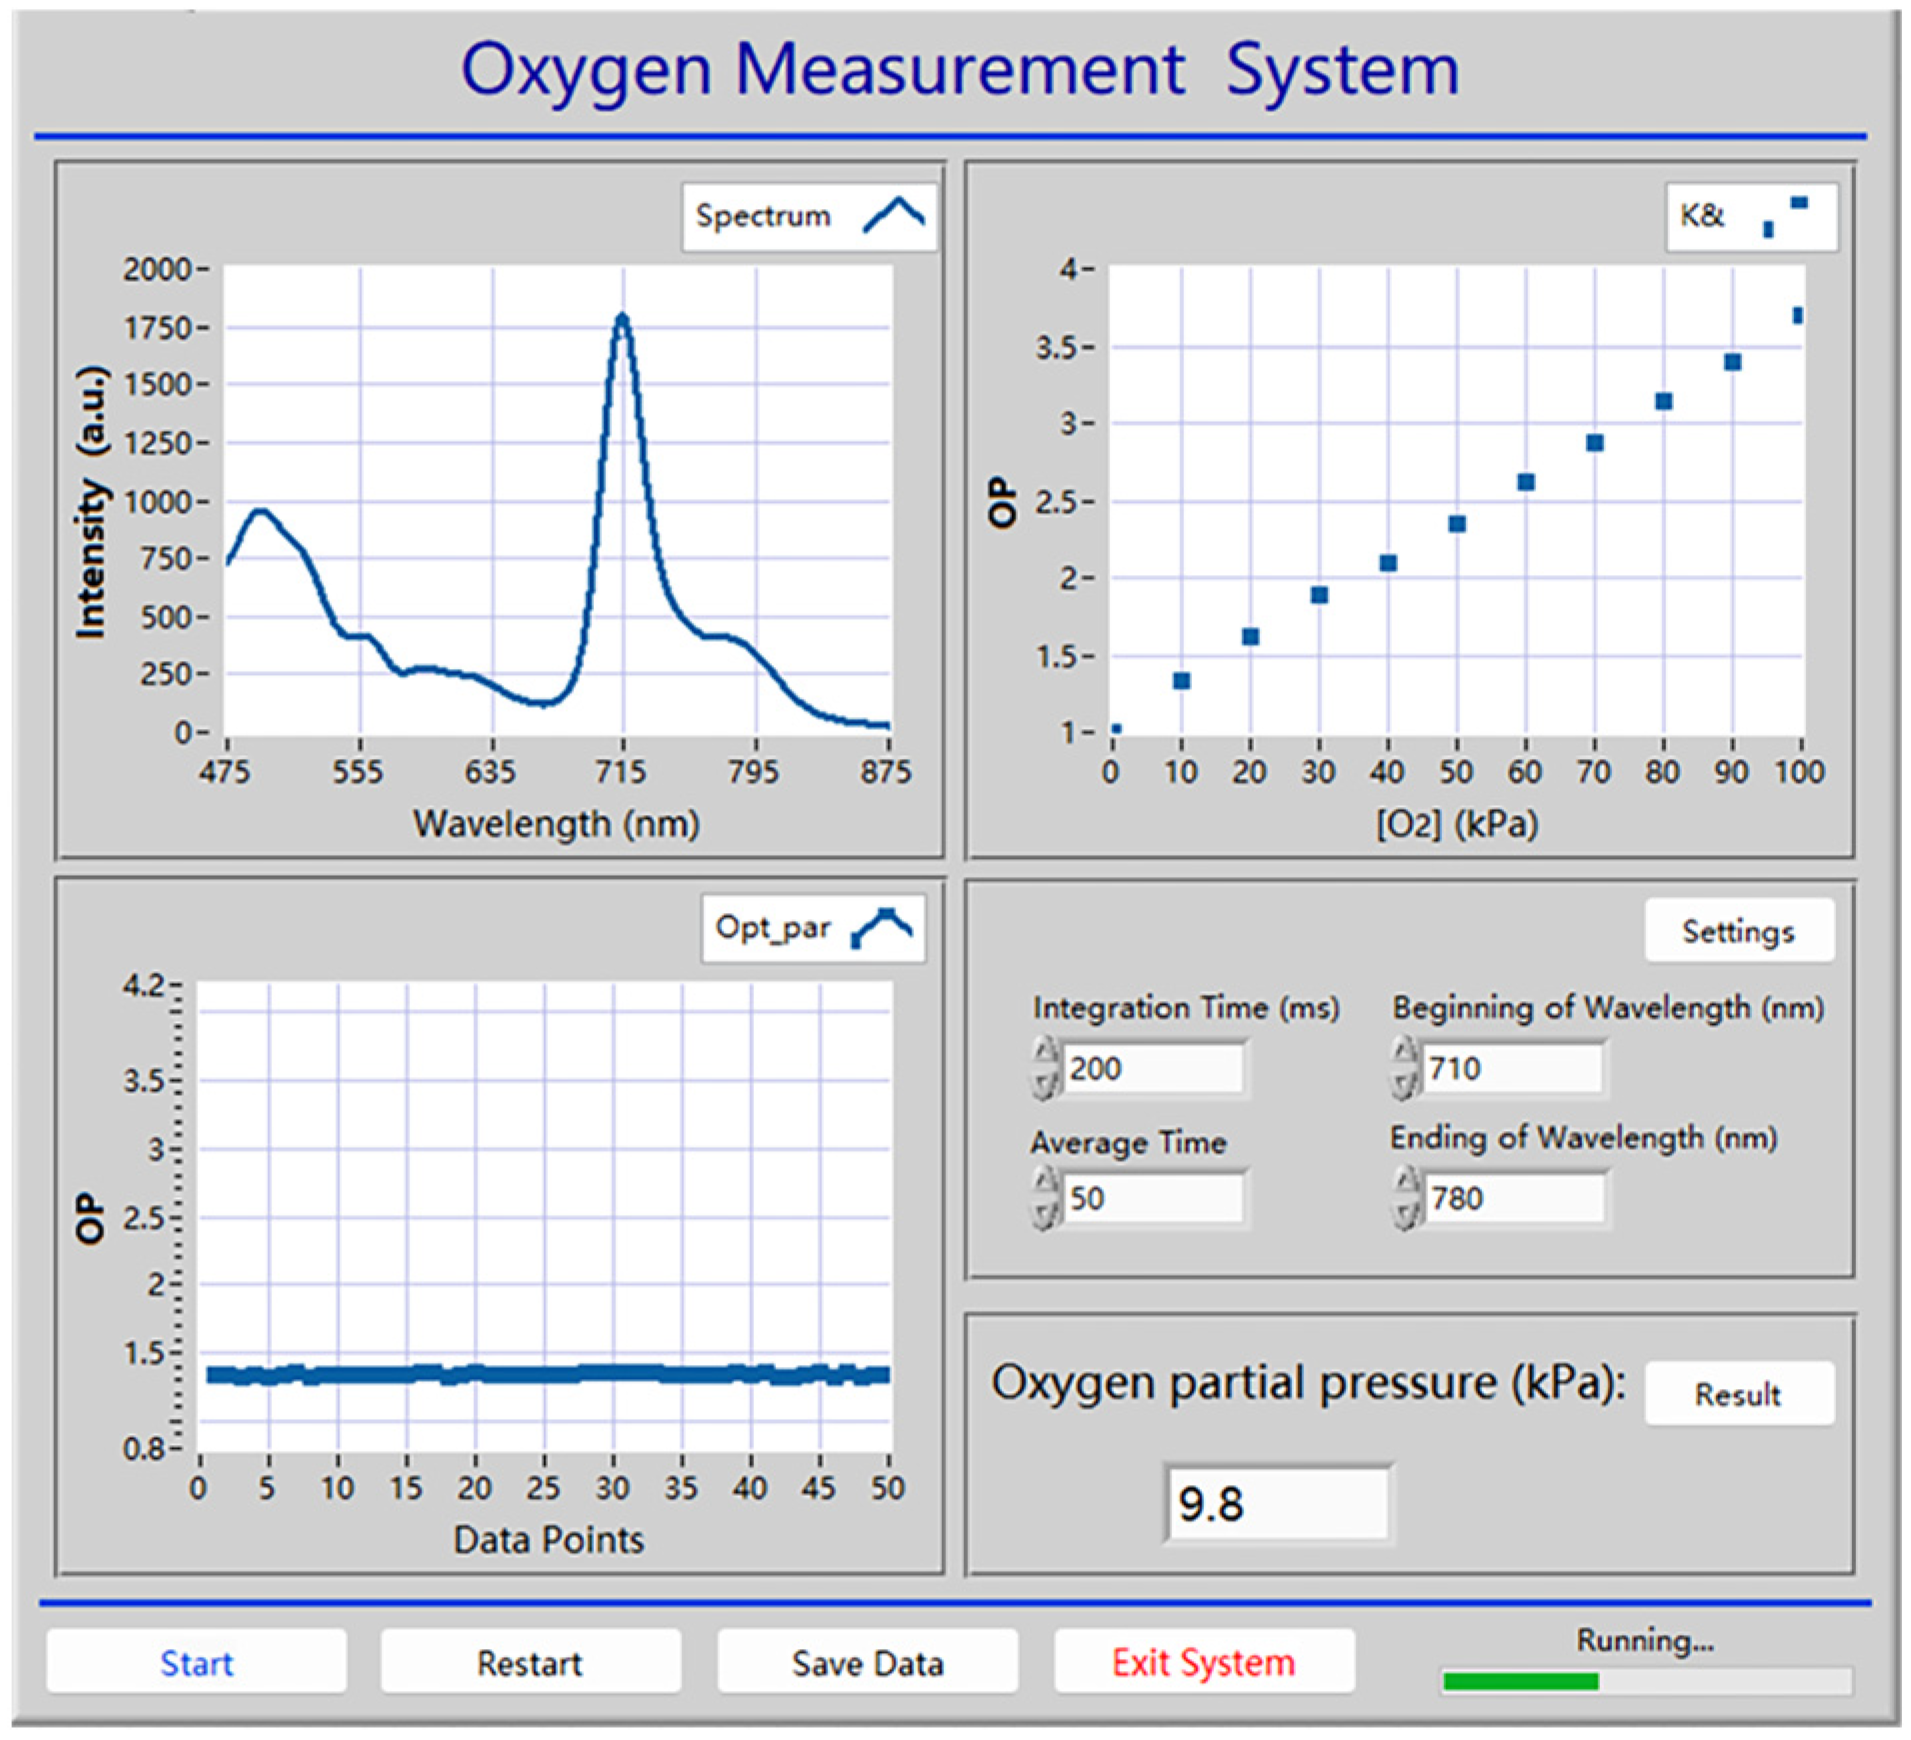Click the Opt_par plot legend icon
The image size is (1911, 1740).
(881, 927)
